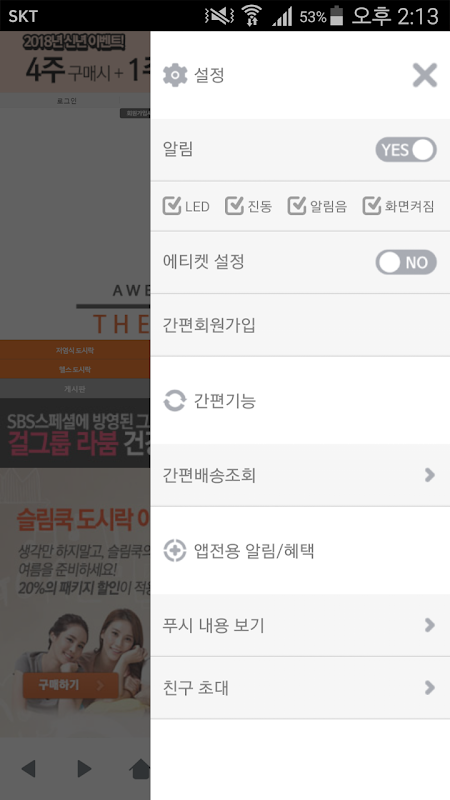Open the 간편회원가입 menu item

300,325
